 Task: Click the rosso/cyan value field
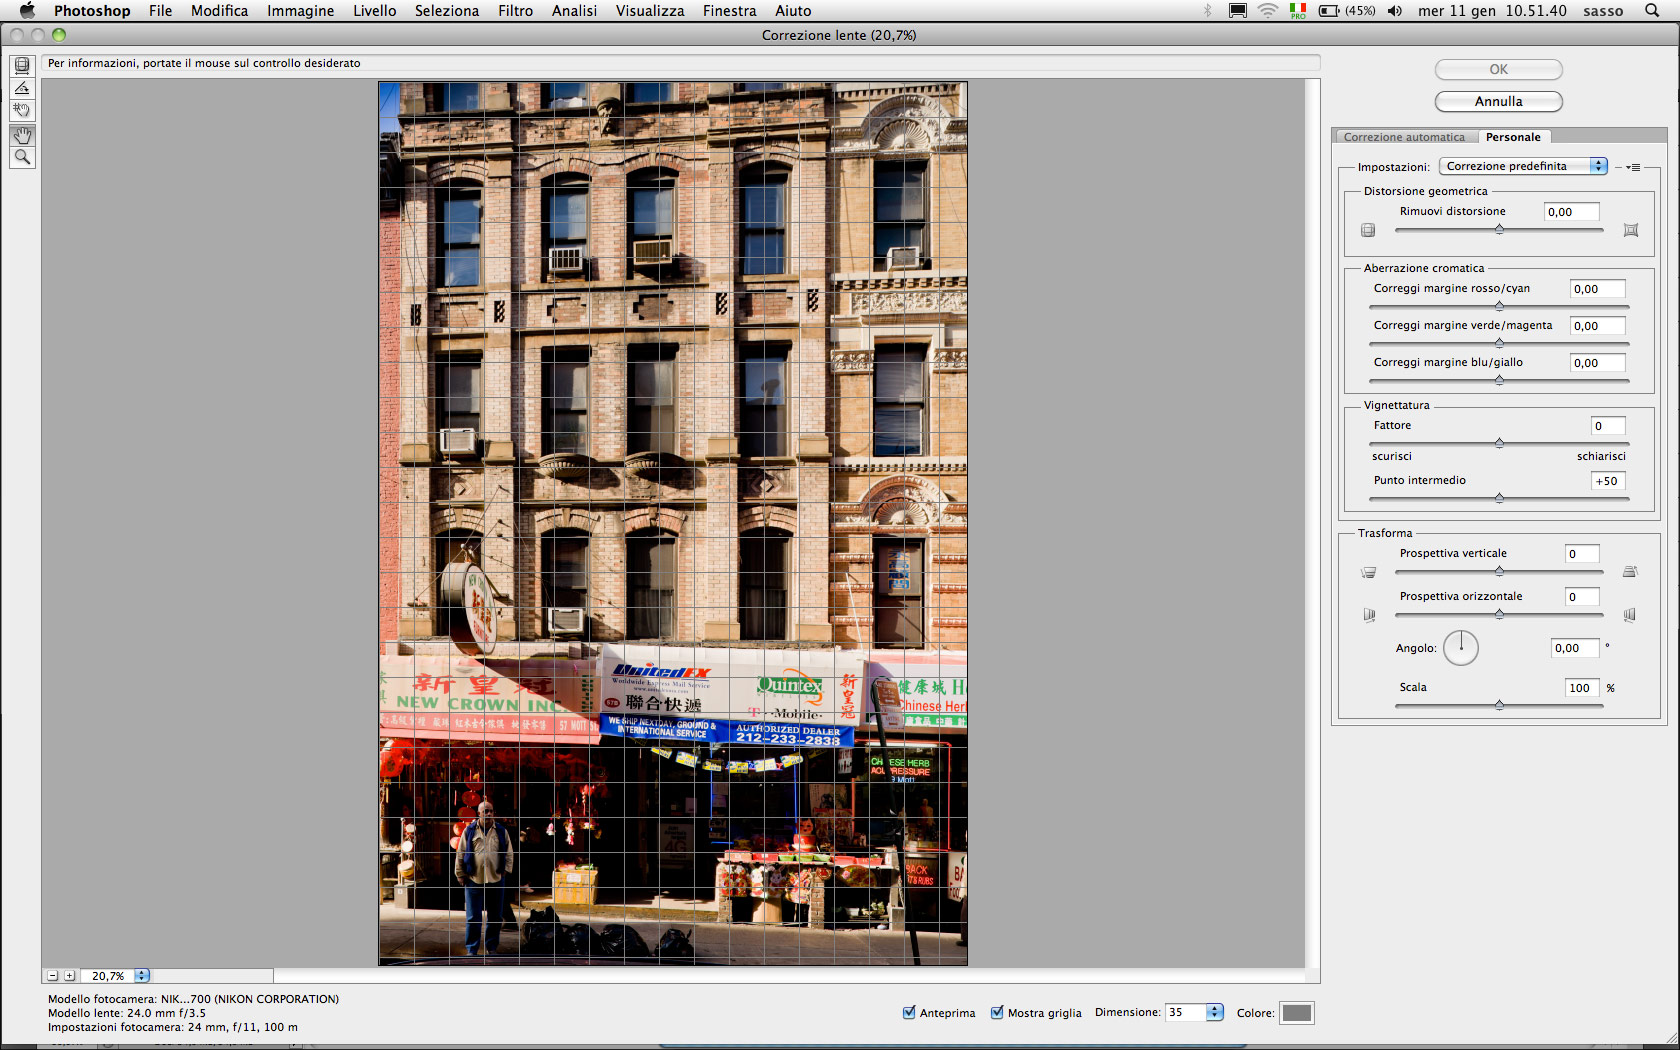pyautogui.click(x=1597, y=289)
